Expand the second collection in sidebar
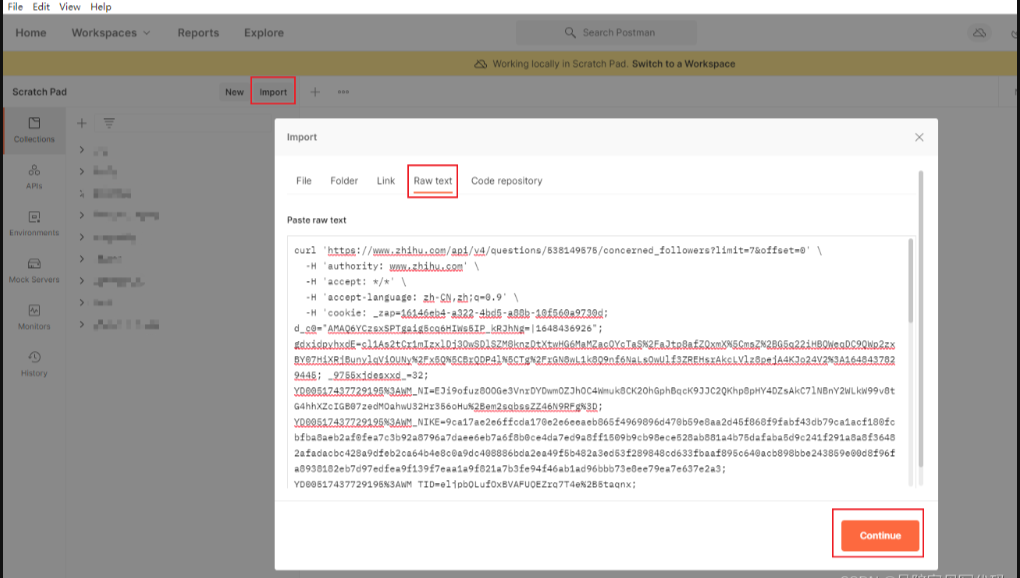The image size is (1020, 578). pos(81,172)
